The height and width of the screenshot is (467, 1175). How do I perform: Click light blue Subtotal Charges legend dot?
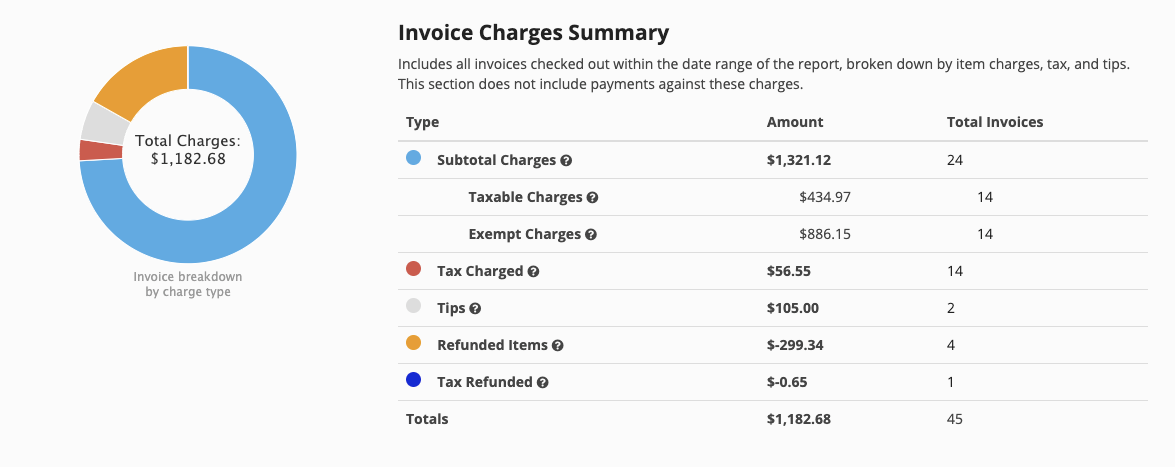pos(414,158)
